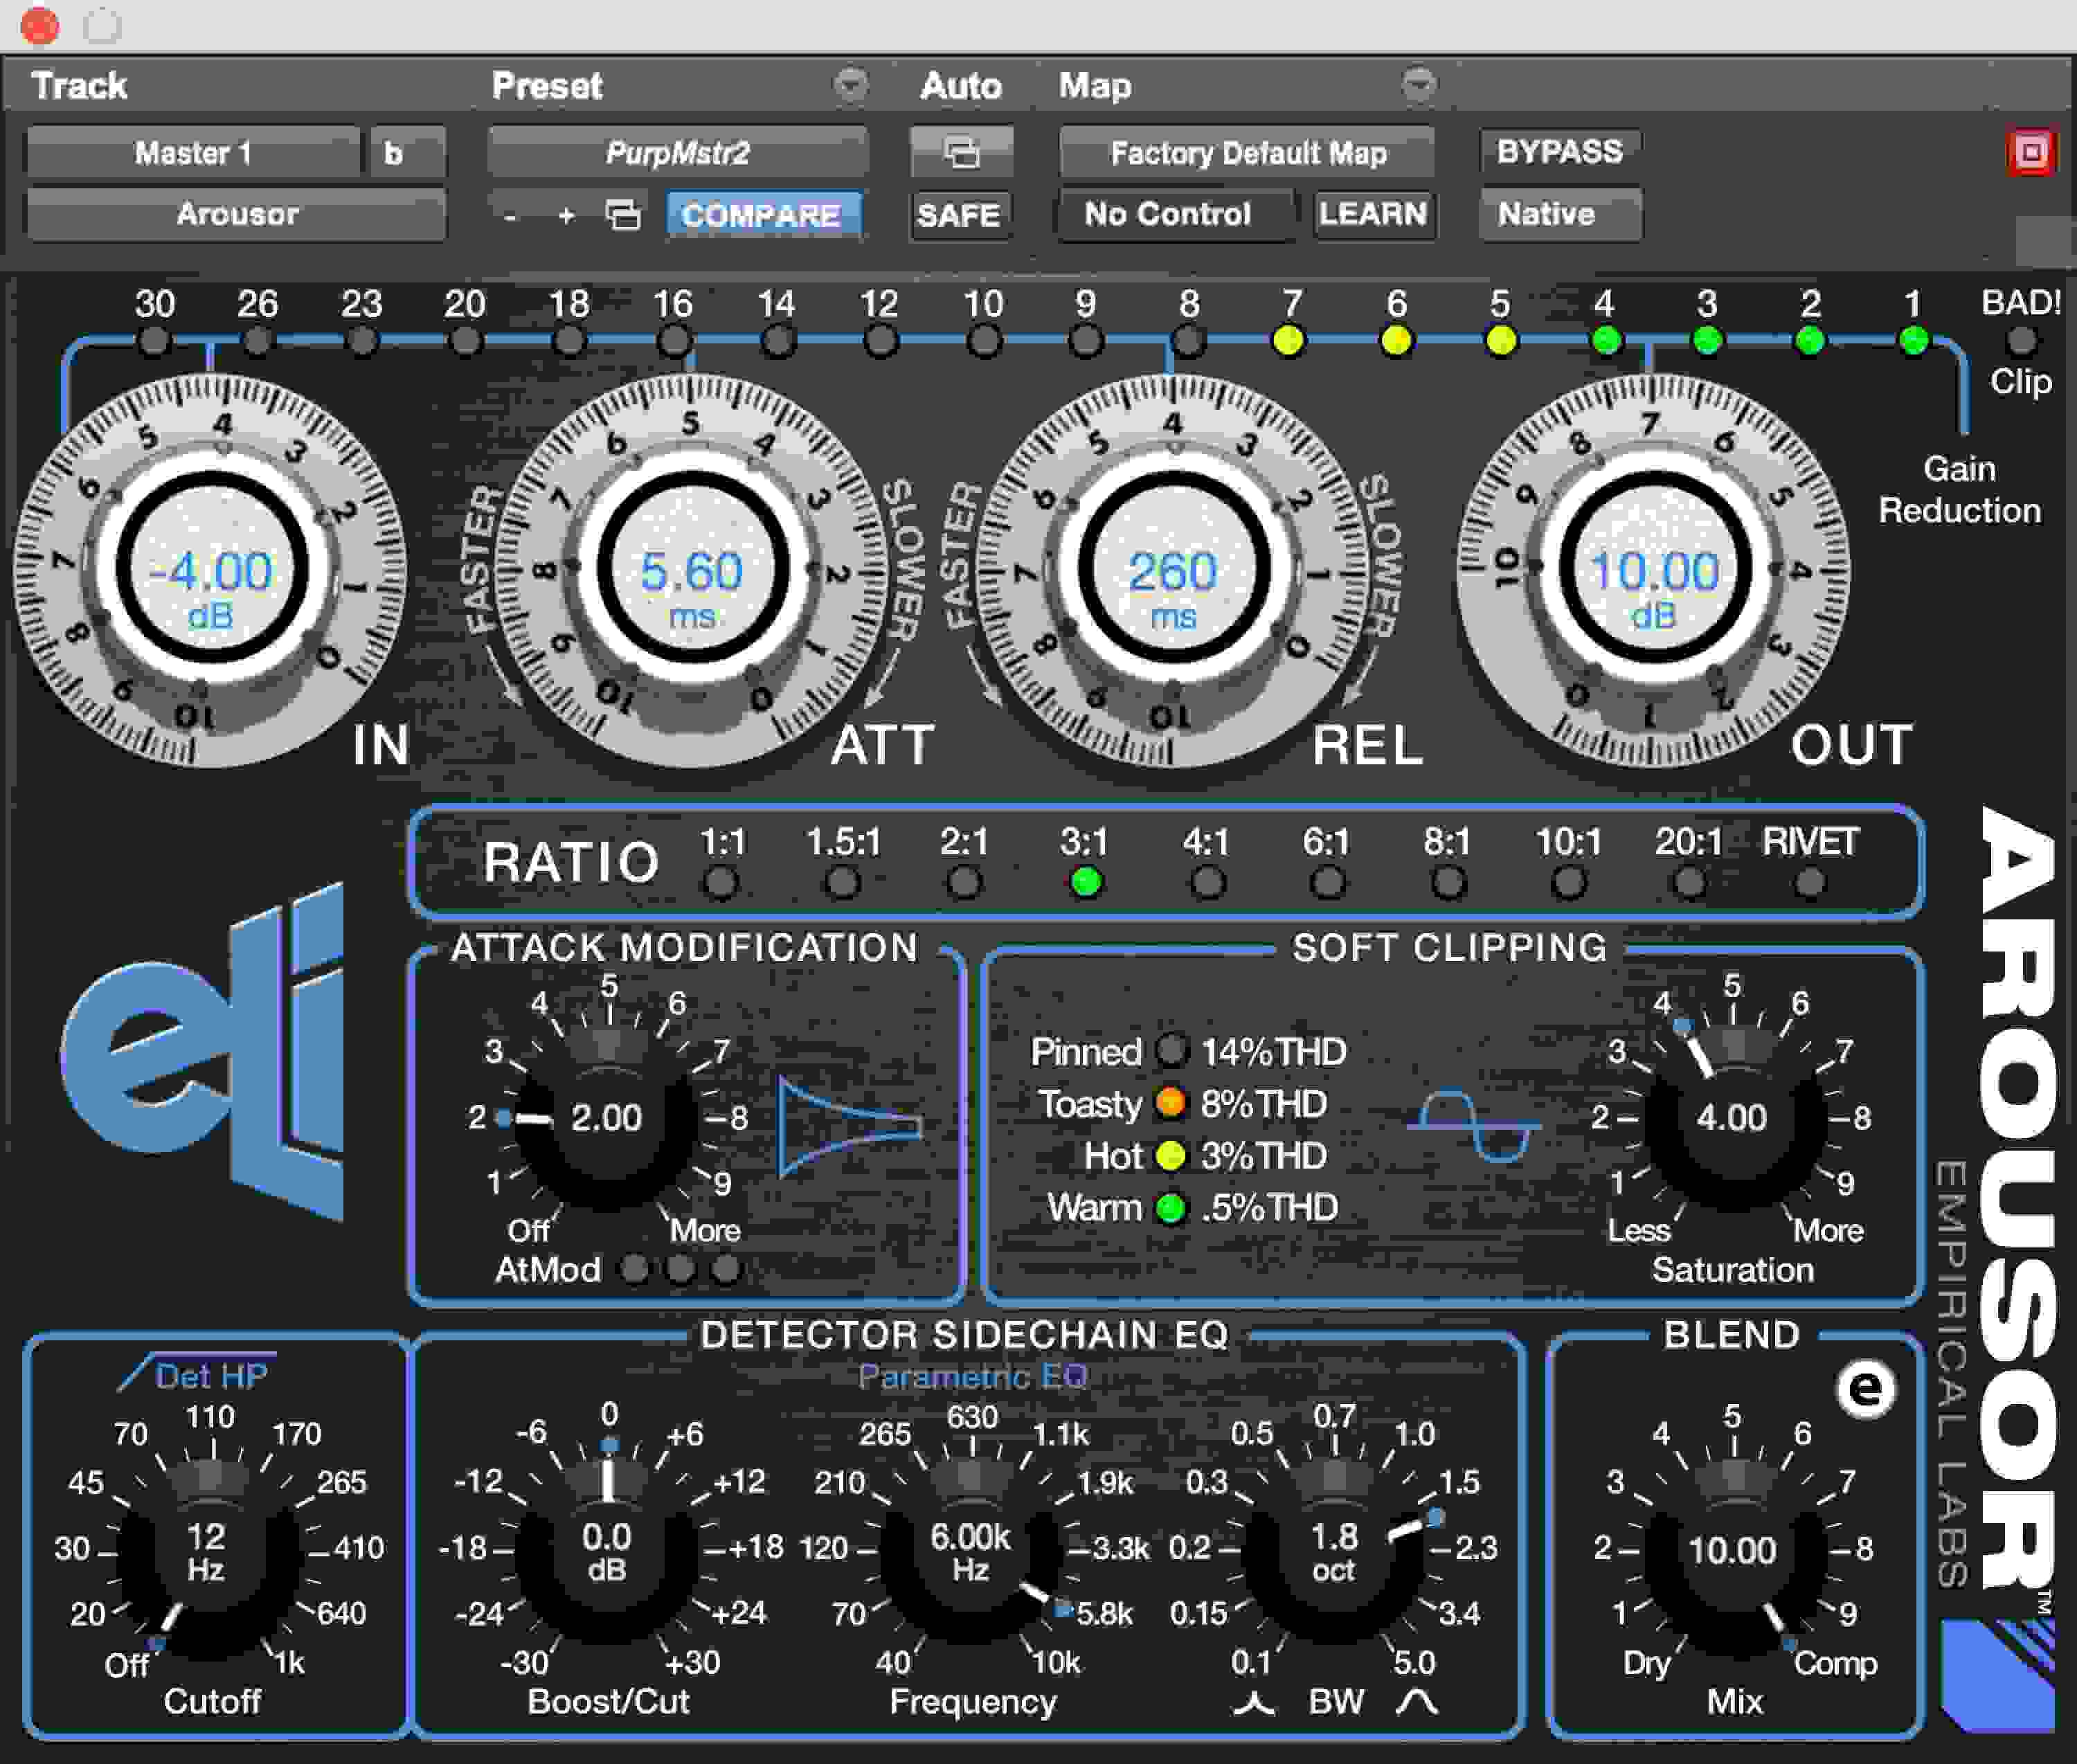
Task: Open the Arousor plugin insert selector
Action: pyautogui.click(x=236, y=214)
